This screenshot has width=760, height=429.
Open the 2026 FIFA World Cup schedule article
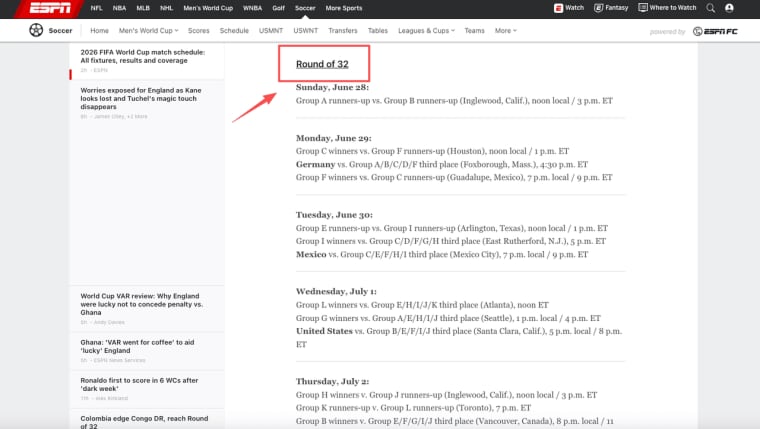coord(142,56)
